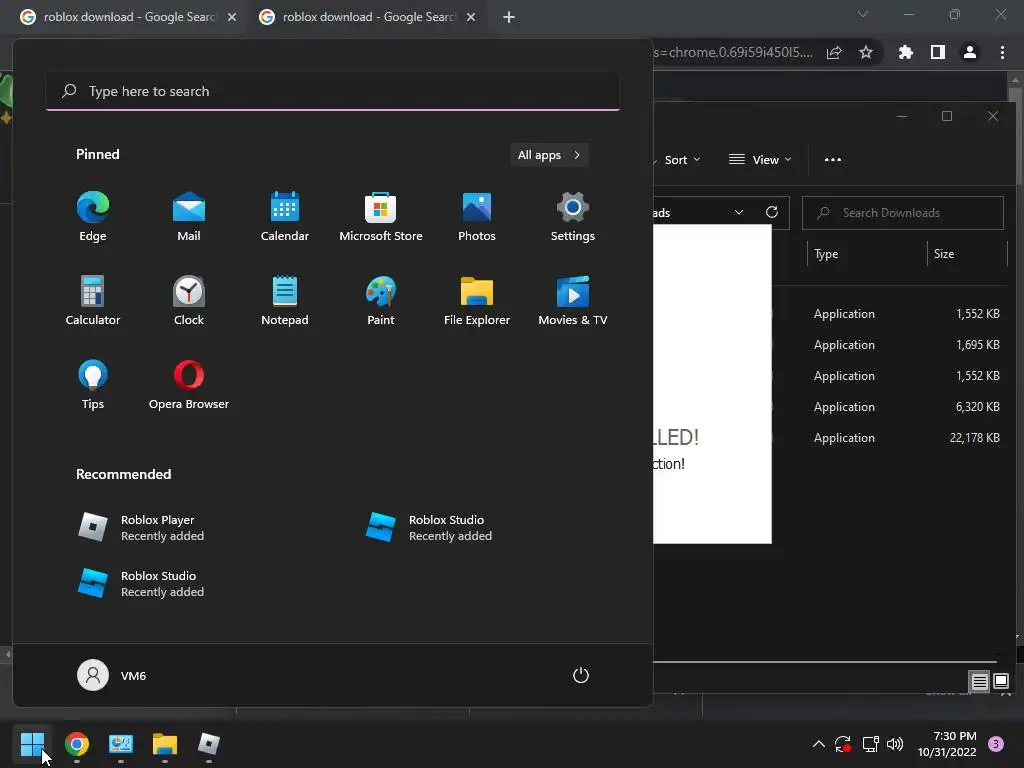The height and width of the screenshot is (768, 1024).
Task: Open File Explorer See more menu
Action: point(833,160)
